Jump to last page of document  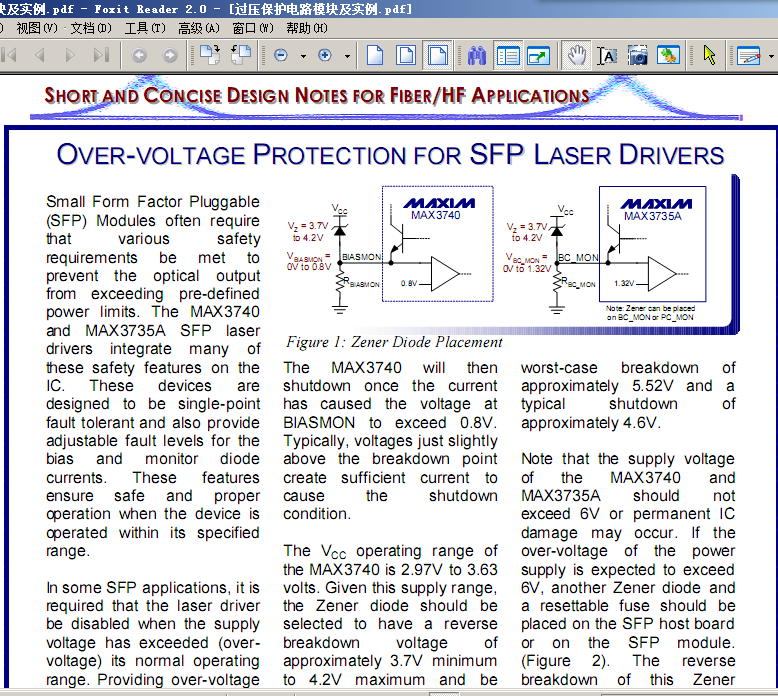[x=101, y=55]
